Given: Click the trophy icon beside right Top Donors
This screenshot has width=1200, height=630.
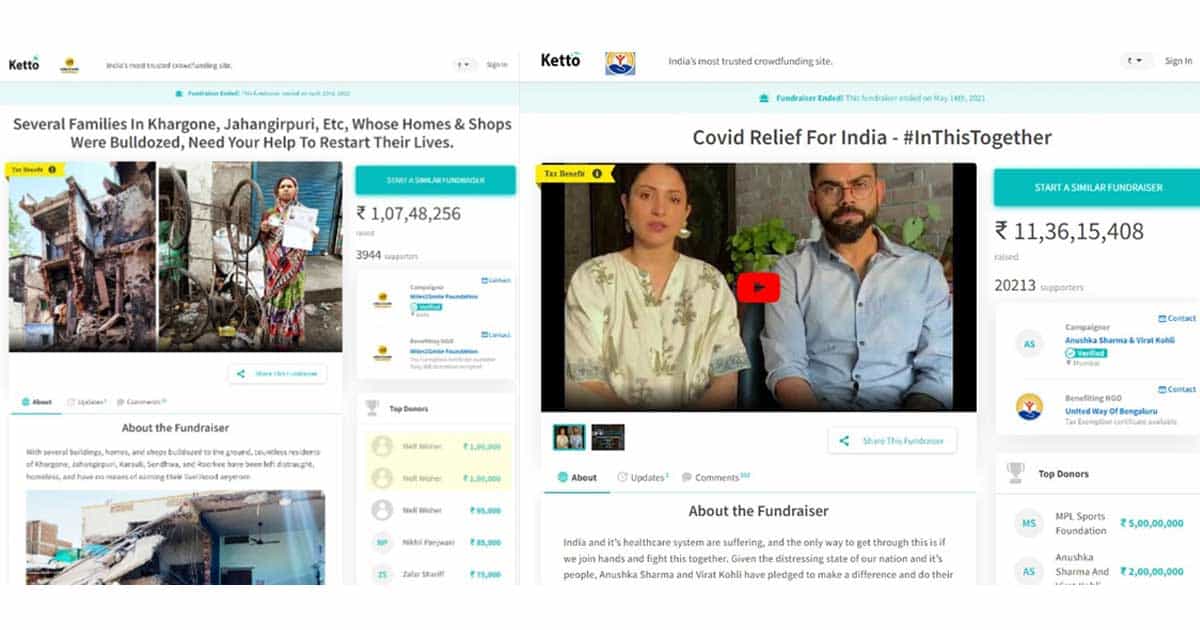Looking at the screenshot, I should tap(1015, 473).
